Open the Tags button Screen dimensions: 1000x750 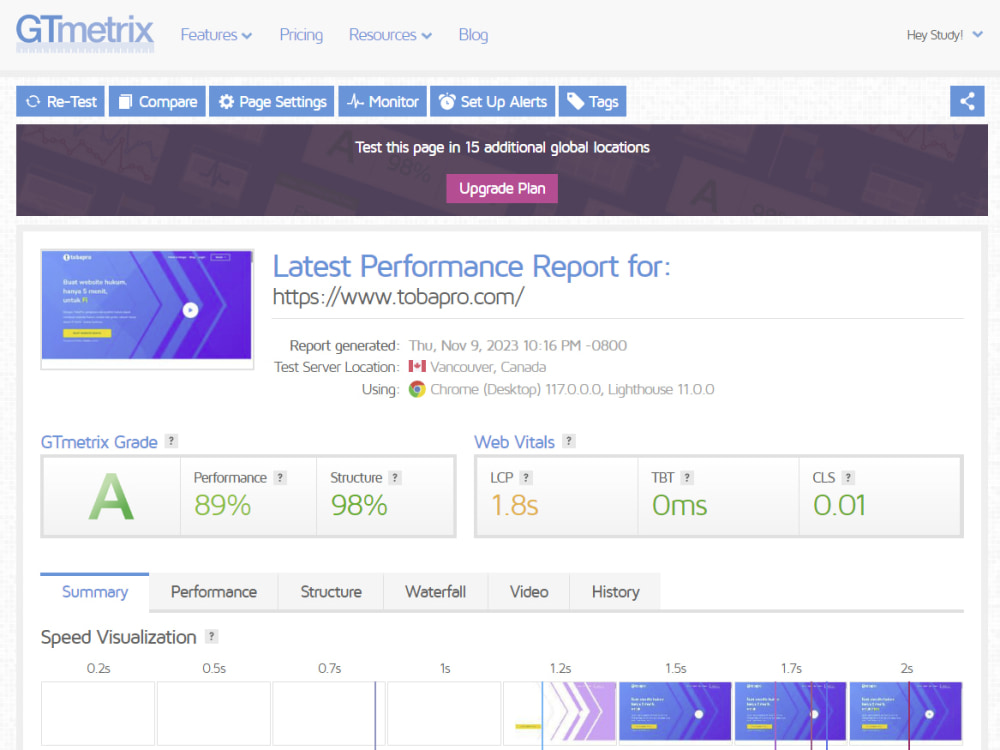592,101
